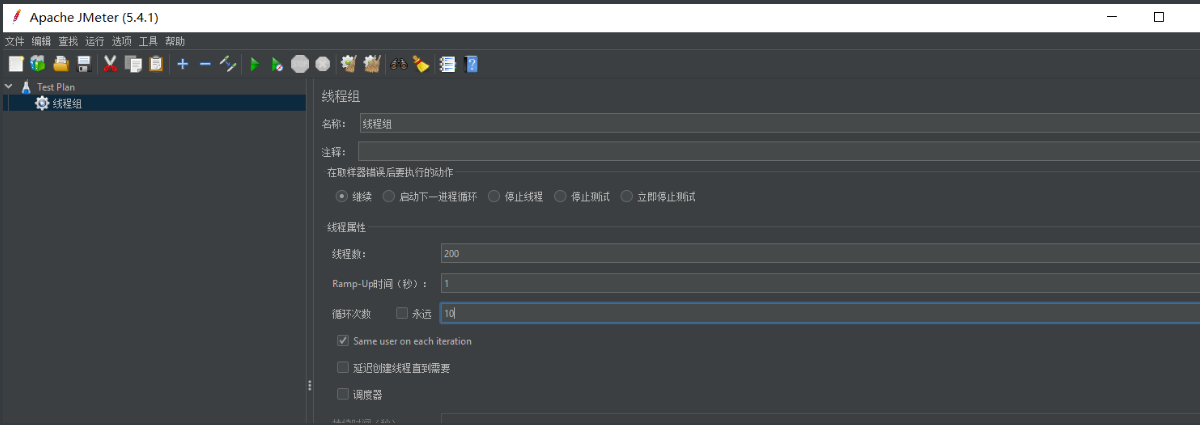Open the 运行 menu
This screenshot has width=1200, height=425.
(95, 41)
